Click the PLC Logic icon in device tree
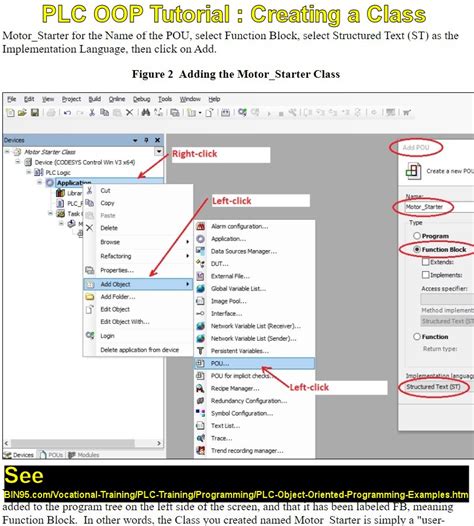474x526 pixels. pyautogui.click(x=39, y=172)
